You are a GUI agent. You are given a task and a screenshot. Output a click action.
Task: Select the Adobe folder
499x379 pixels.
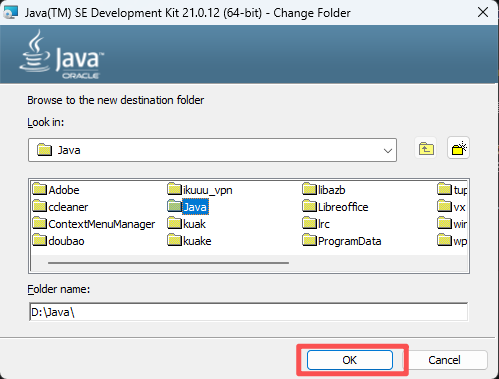click(56, 190)
